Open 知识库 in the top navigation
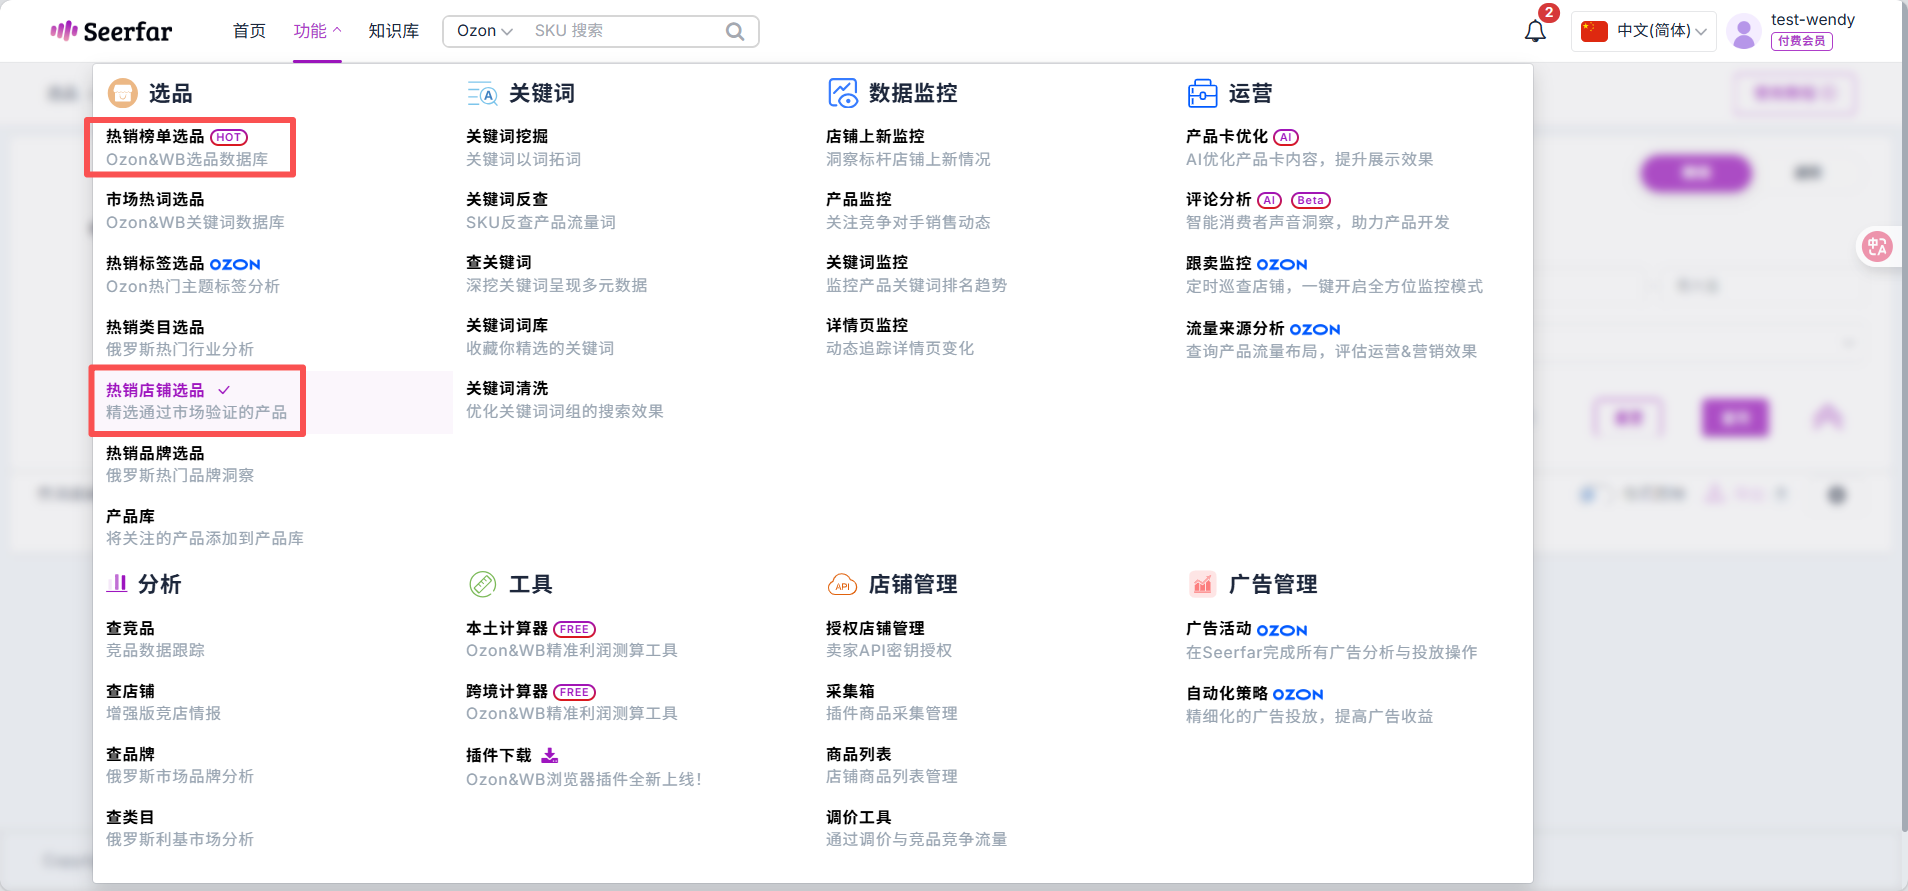The width and height of the screenshot is (1908, 891). (x=393, y=31)
